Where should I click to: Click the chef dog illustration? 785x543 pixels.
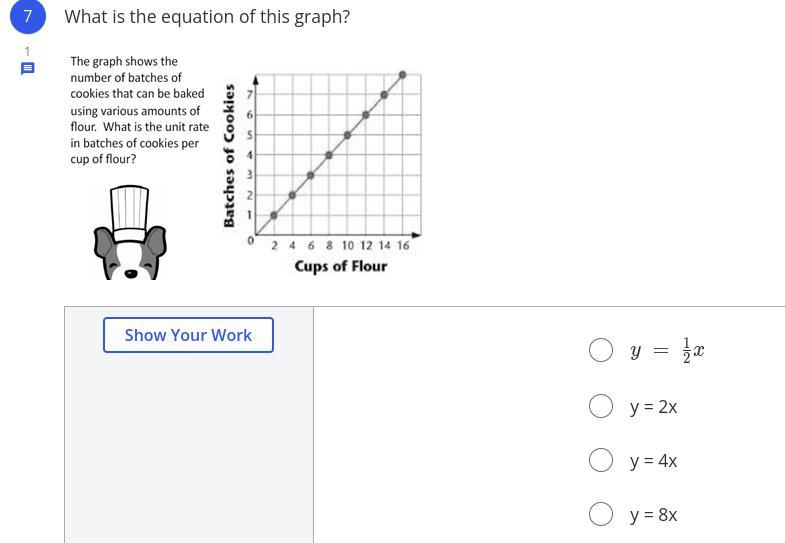tap(130, 232)
